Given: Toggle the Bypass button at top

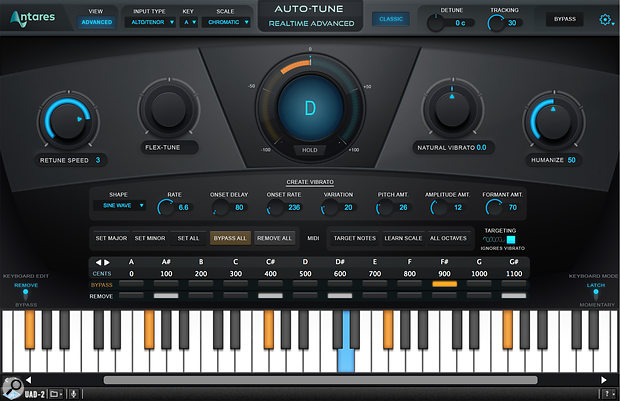Looking at the screenshot, I should click(x=565, y=19).
